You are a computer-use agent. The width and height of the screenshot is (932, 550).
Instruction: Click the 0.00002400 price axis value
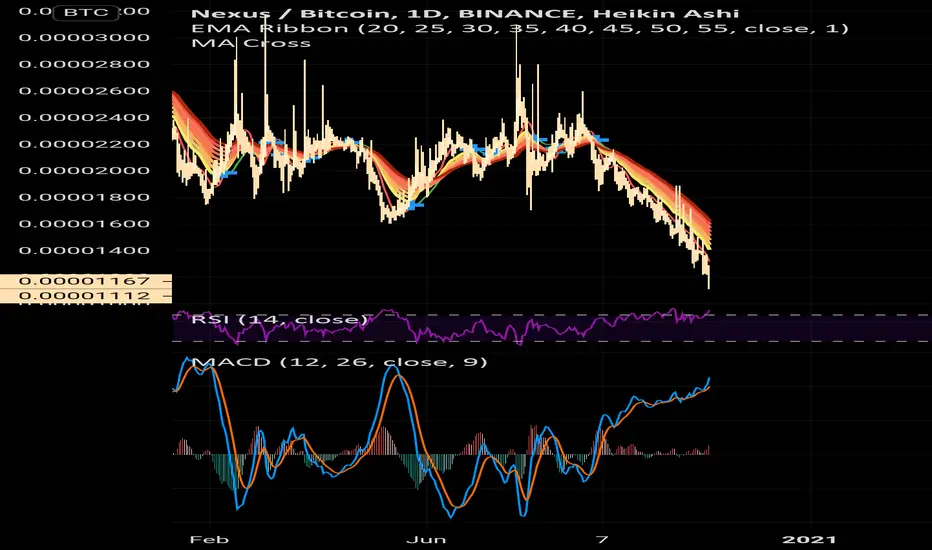pyautogui.click(x=84, y=117)
